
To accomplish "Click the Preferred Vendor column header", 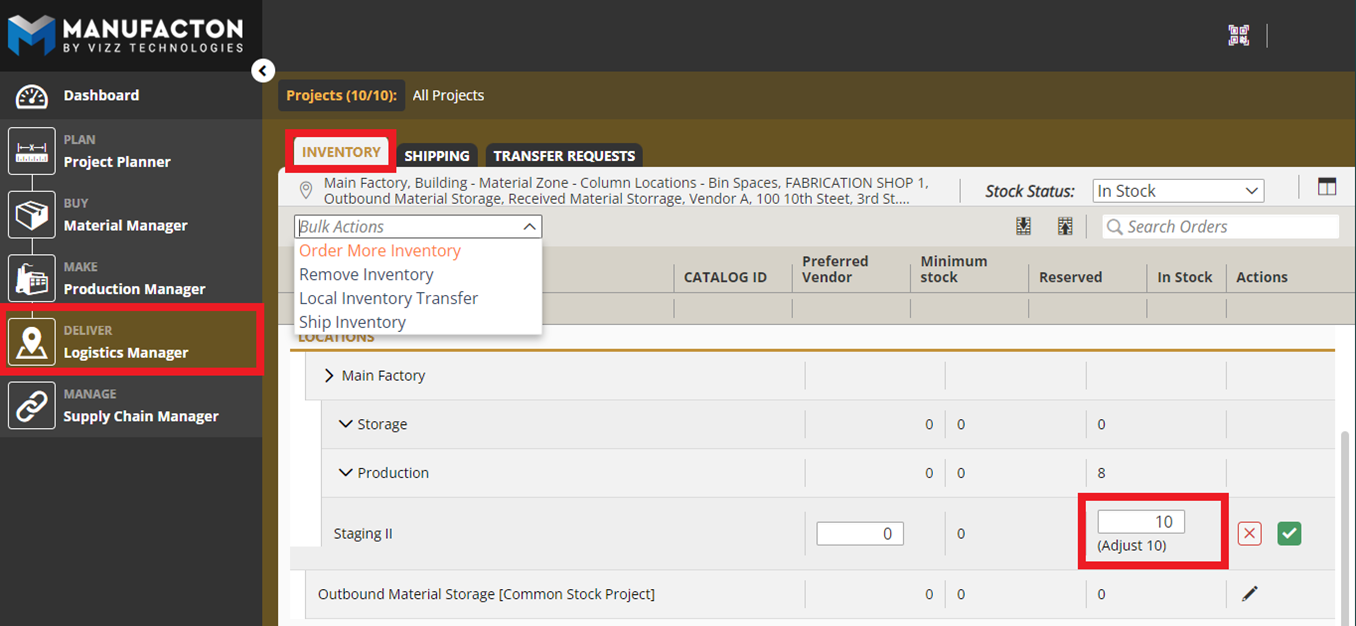I will (835, 269).
